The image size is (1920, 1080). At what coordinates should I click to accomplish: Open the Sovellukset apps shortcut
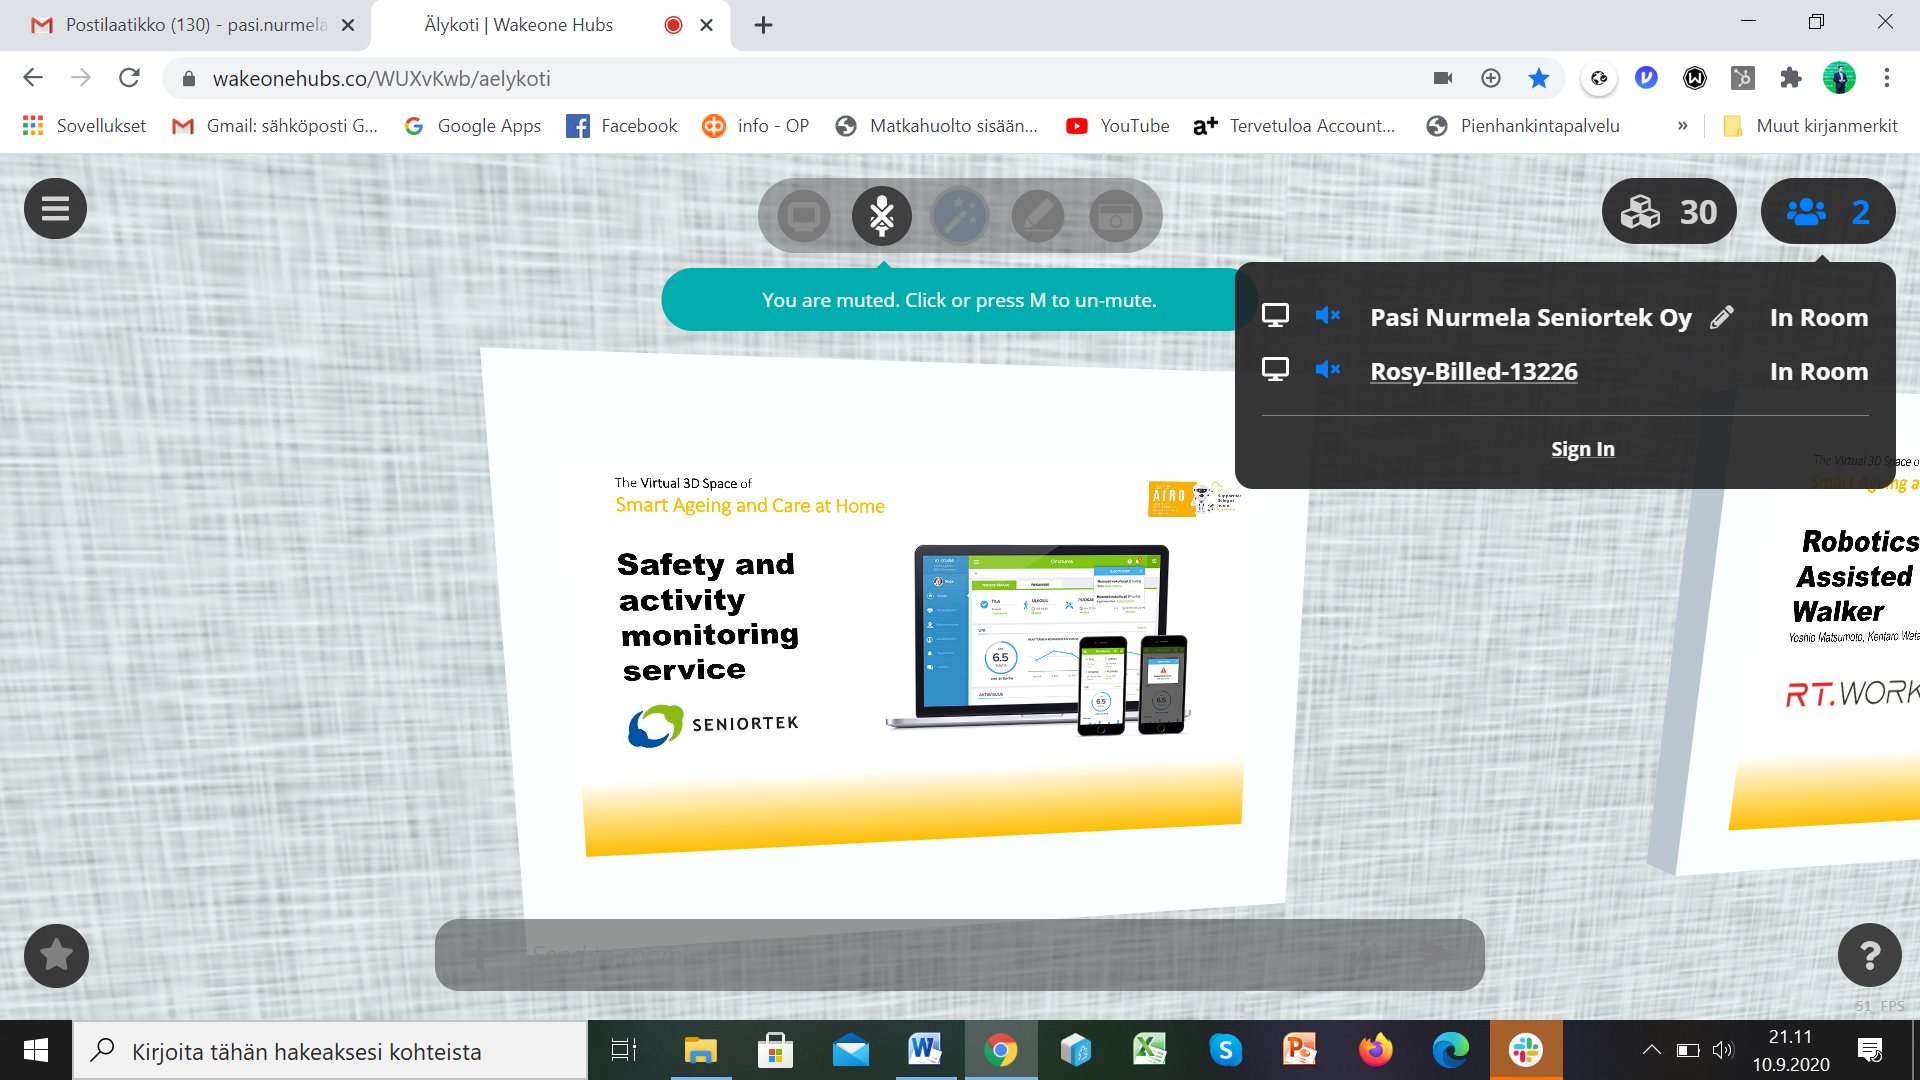tap(84, 126)
